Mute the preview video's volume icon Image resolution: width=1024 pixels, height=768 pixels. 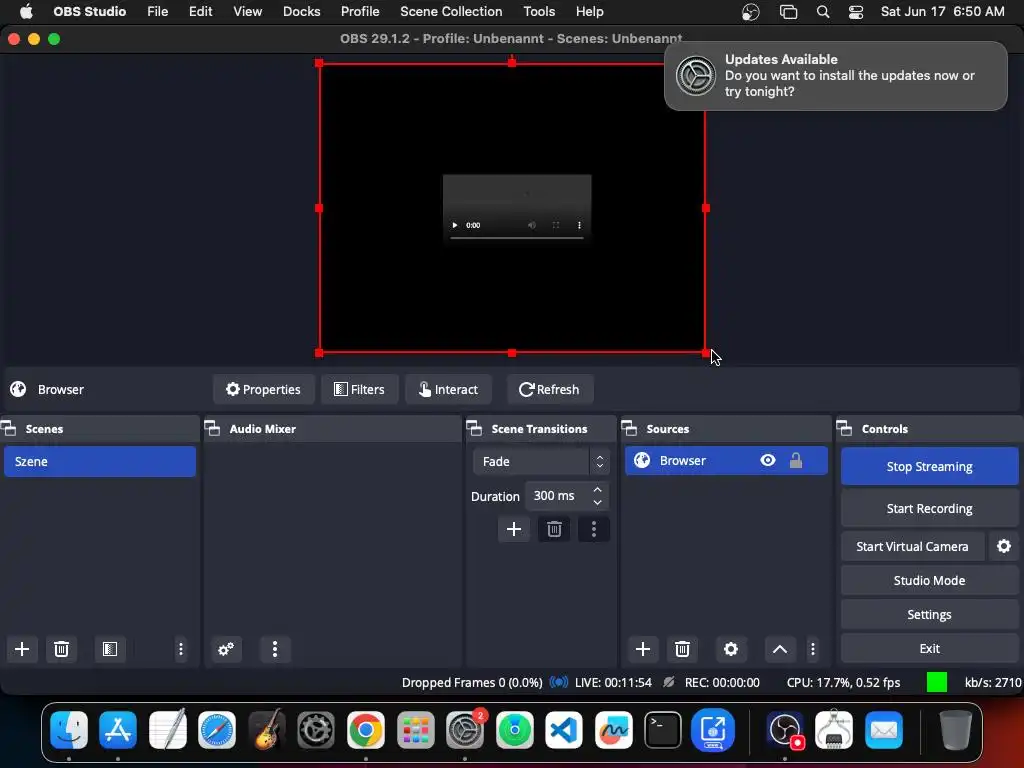click(x=532, y=225)
